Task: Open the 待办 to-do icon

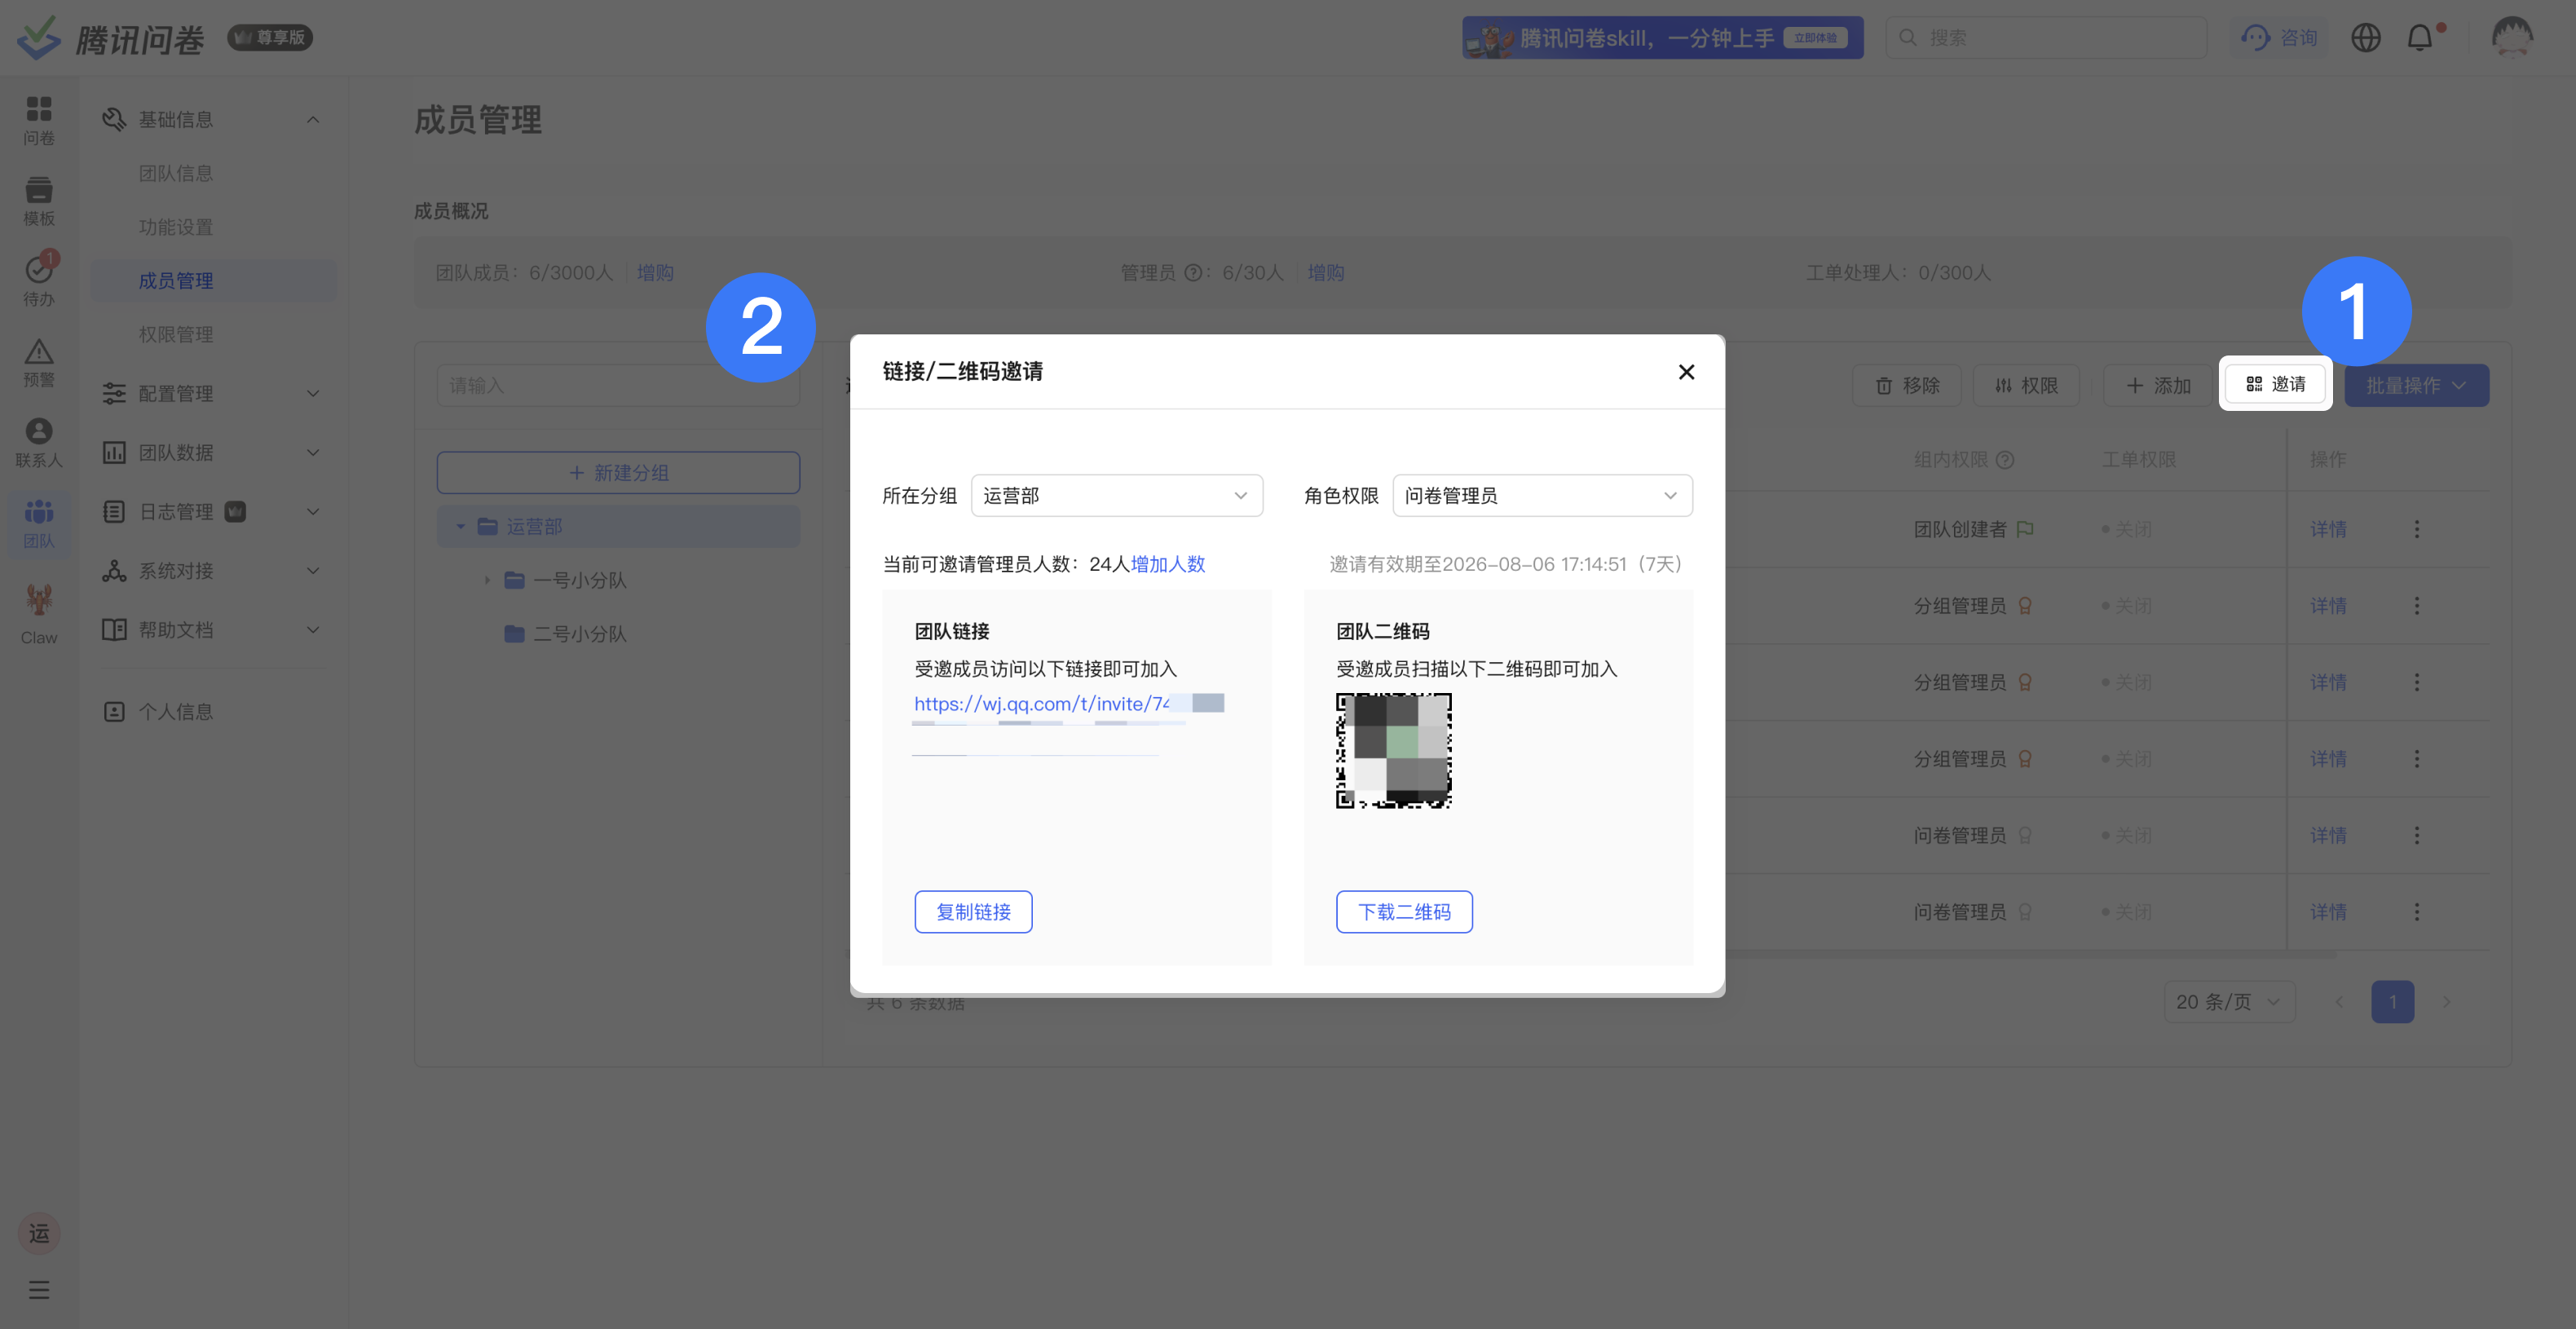Action: pyautogui.click(x=39, y=281)
